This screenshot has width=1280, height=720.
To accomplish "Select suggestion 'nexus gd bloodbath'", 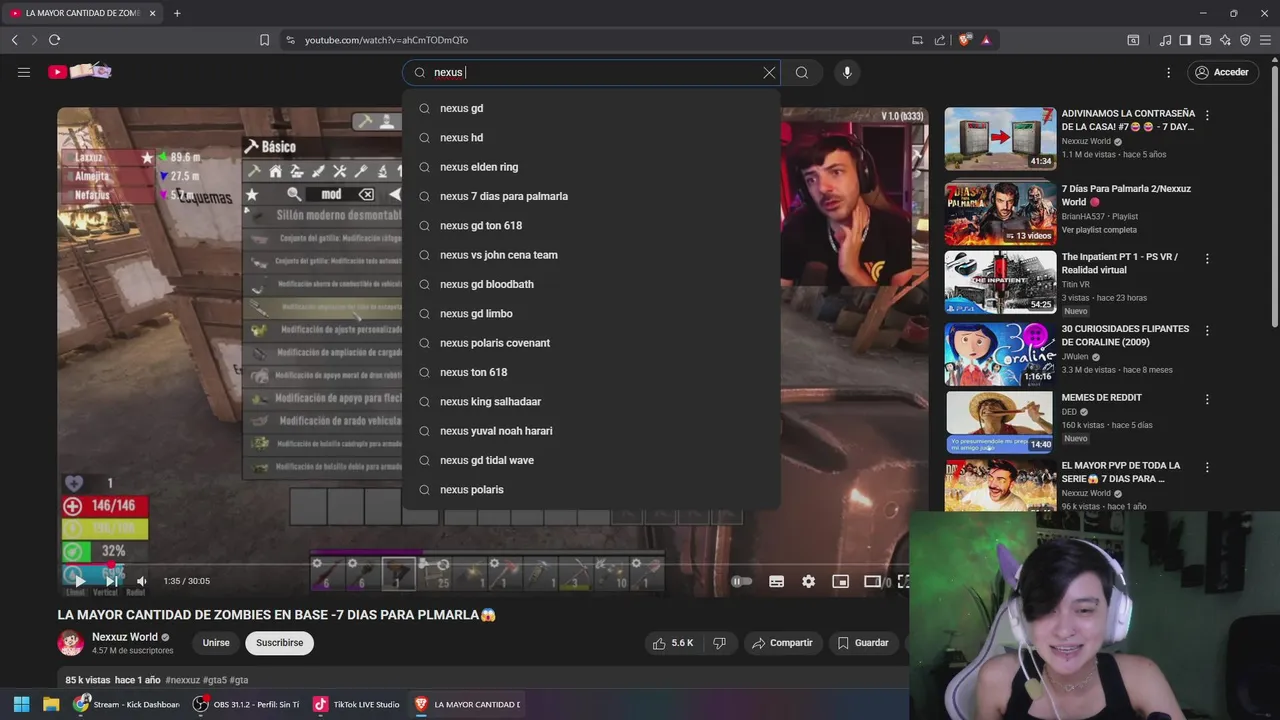I will click(x=591, y=284).
